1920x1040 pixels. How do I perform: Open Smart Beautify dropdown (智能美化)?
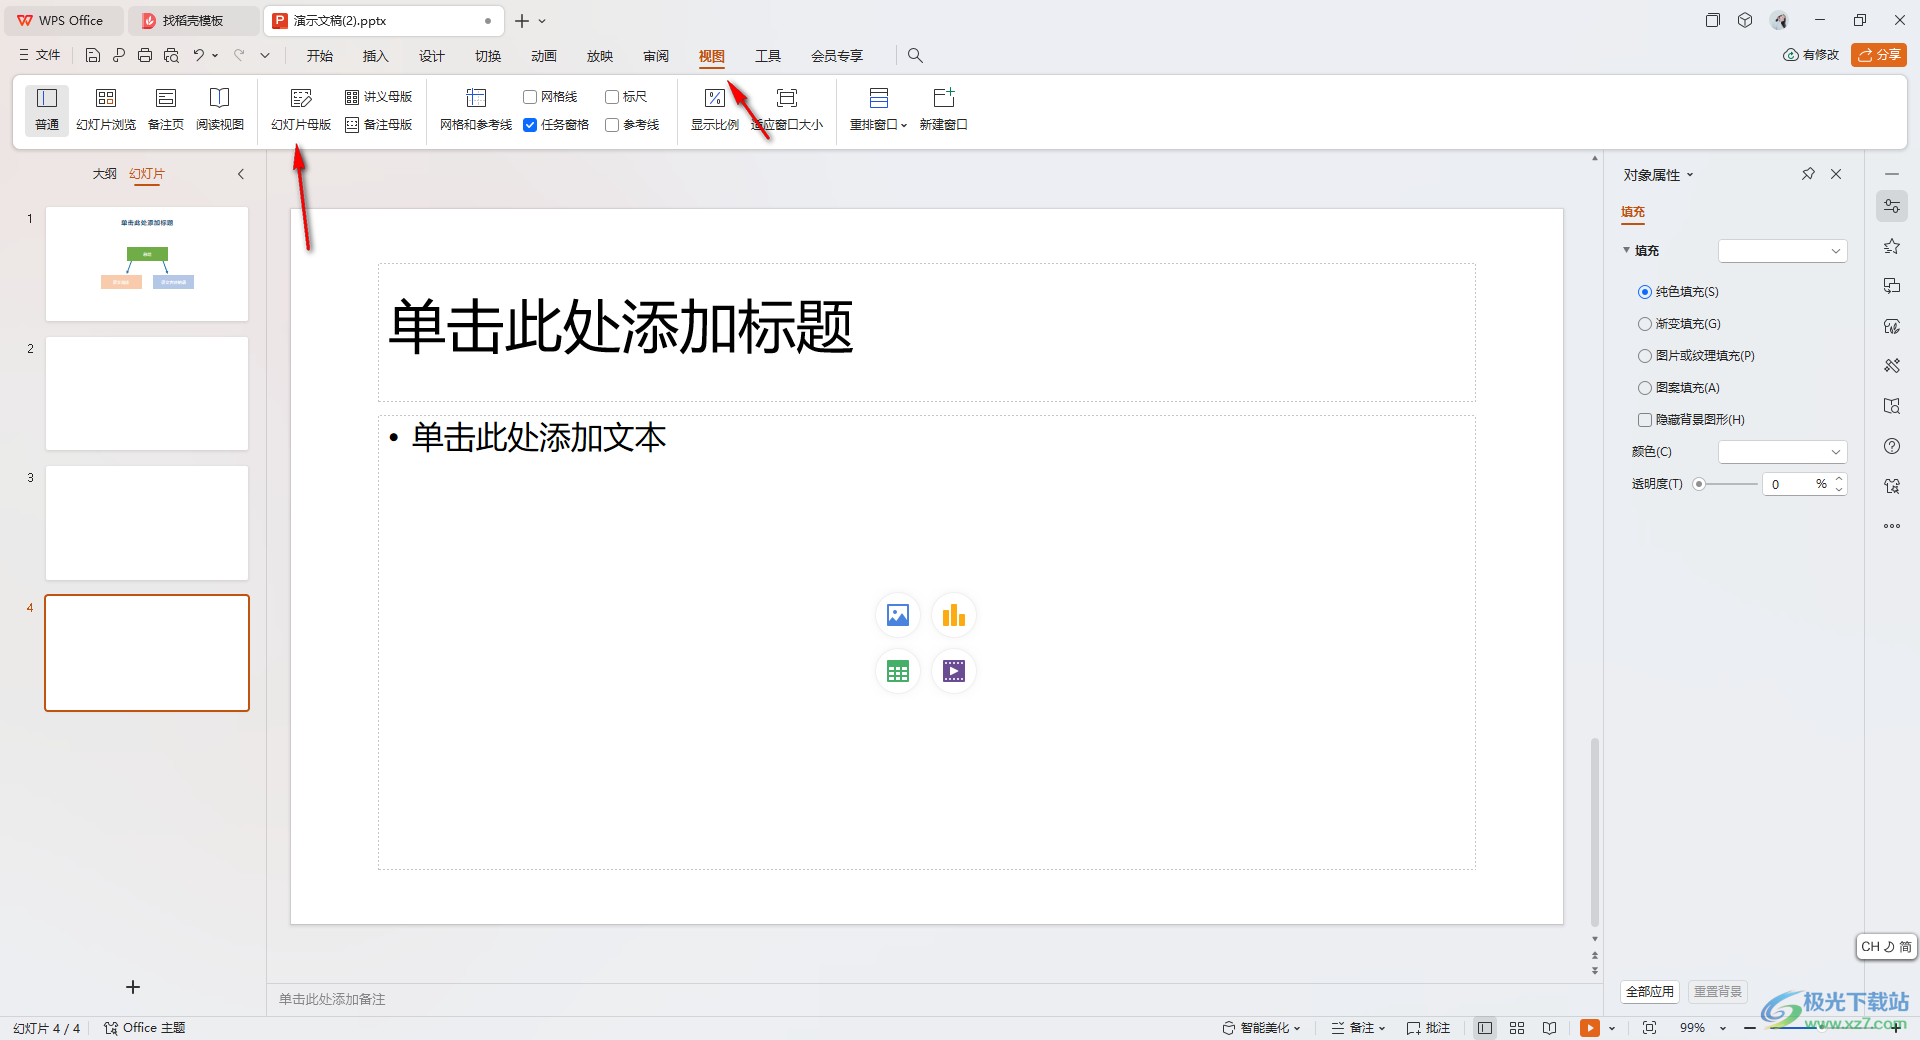(x=1261, y=1028)
